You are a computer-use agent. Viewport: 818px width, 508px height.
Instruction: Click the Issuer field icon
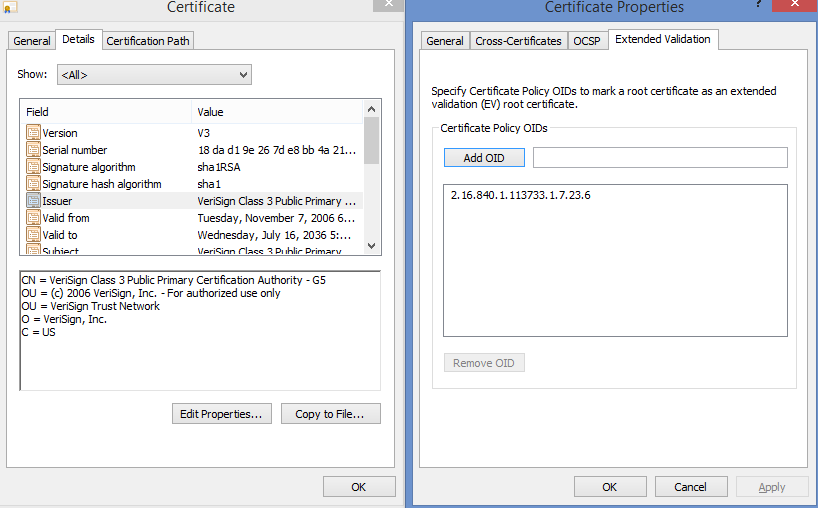(x=33, y=201)
